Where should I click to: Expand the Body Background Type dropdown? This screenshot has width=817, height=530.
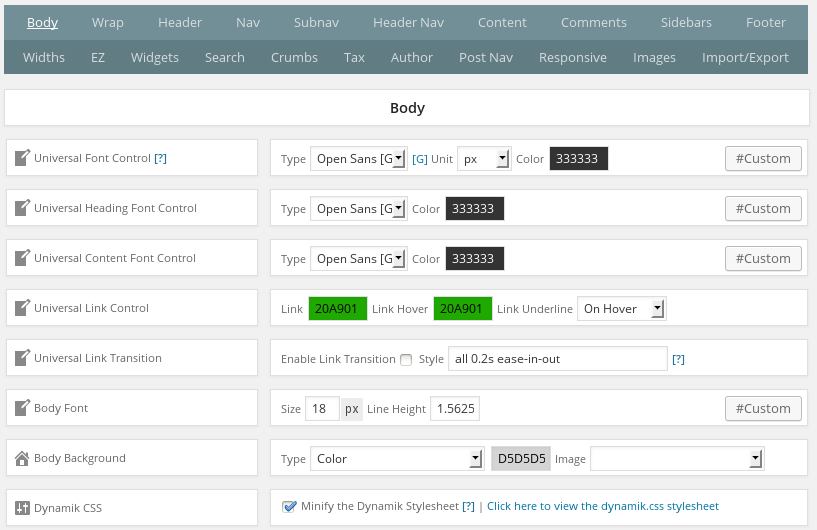click(x=397, y=459)
